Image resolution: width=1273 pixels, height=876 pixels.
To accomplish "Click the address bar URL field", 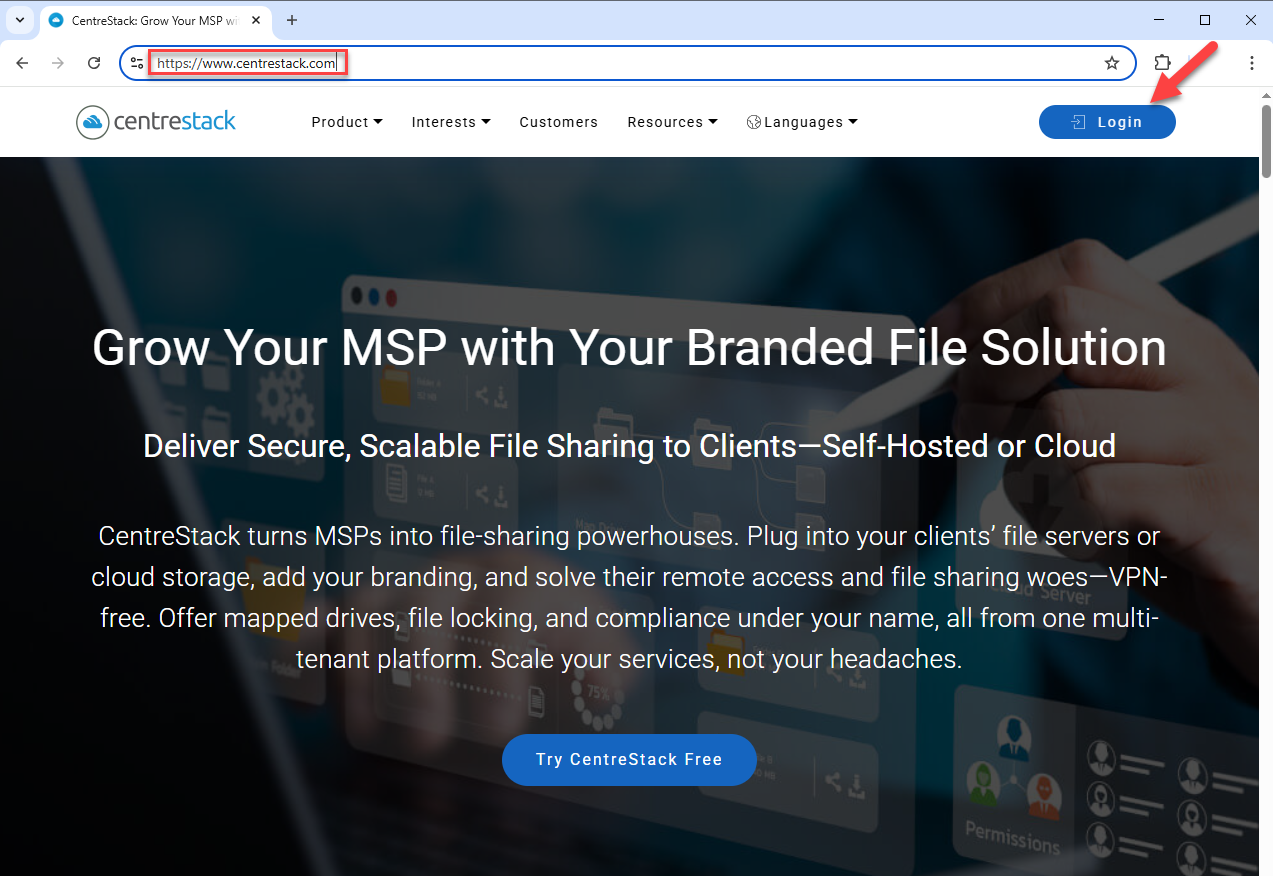I will [600, 63].
